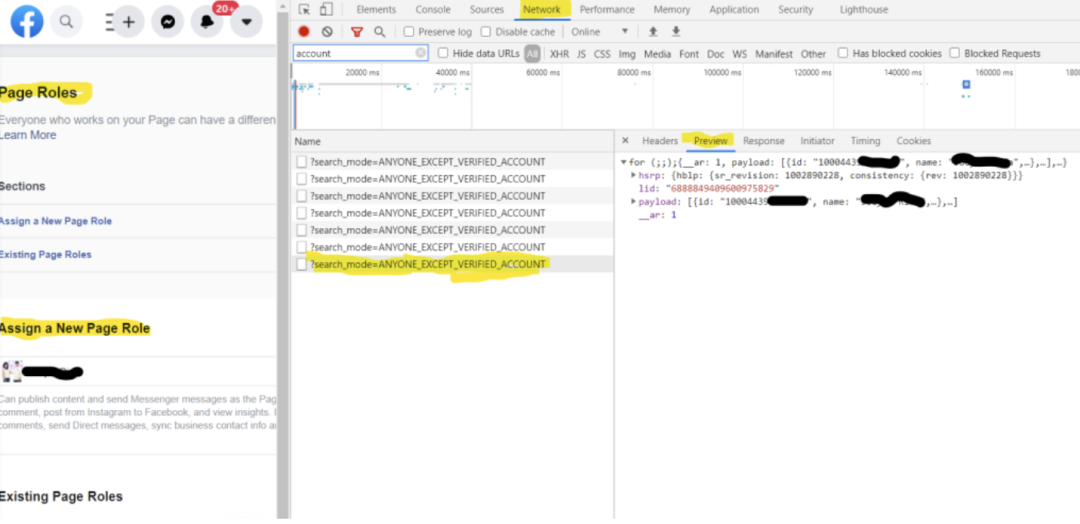The width and height of the screenshot is (1080, 524).
Task: Click the red record network log button
Action: (x=304, y=32)
